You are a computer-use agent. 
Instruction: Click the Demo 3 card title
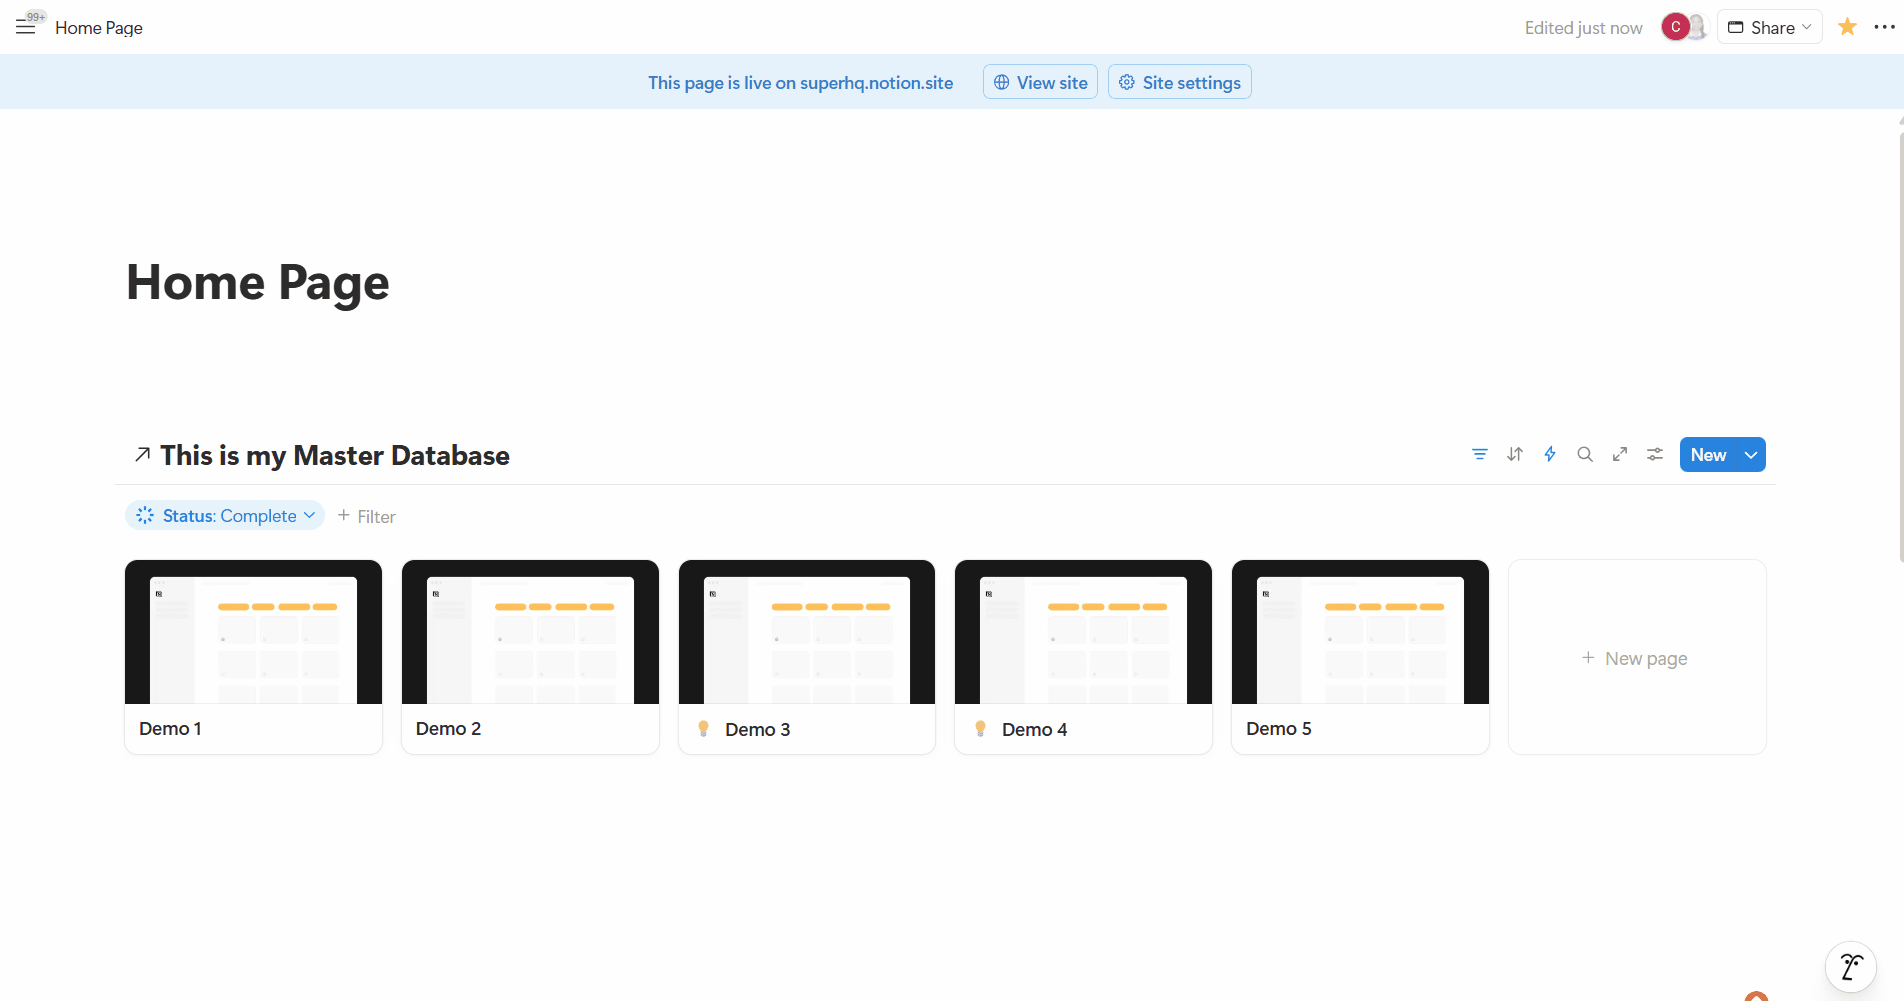coord(757,729)
